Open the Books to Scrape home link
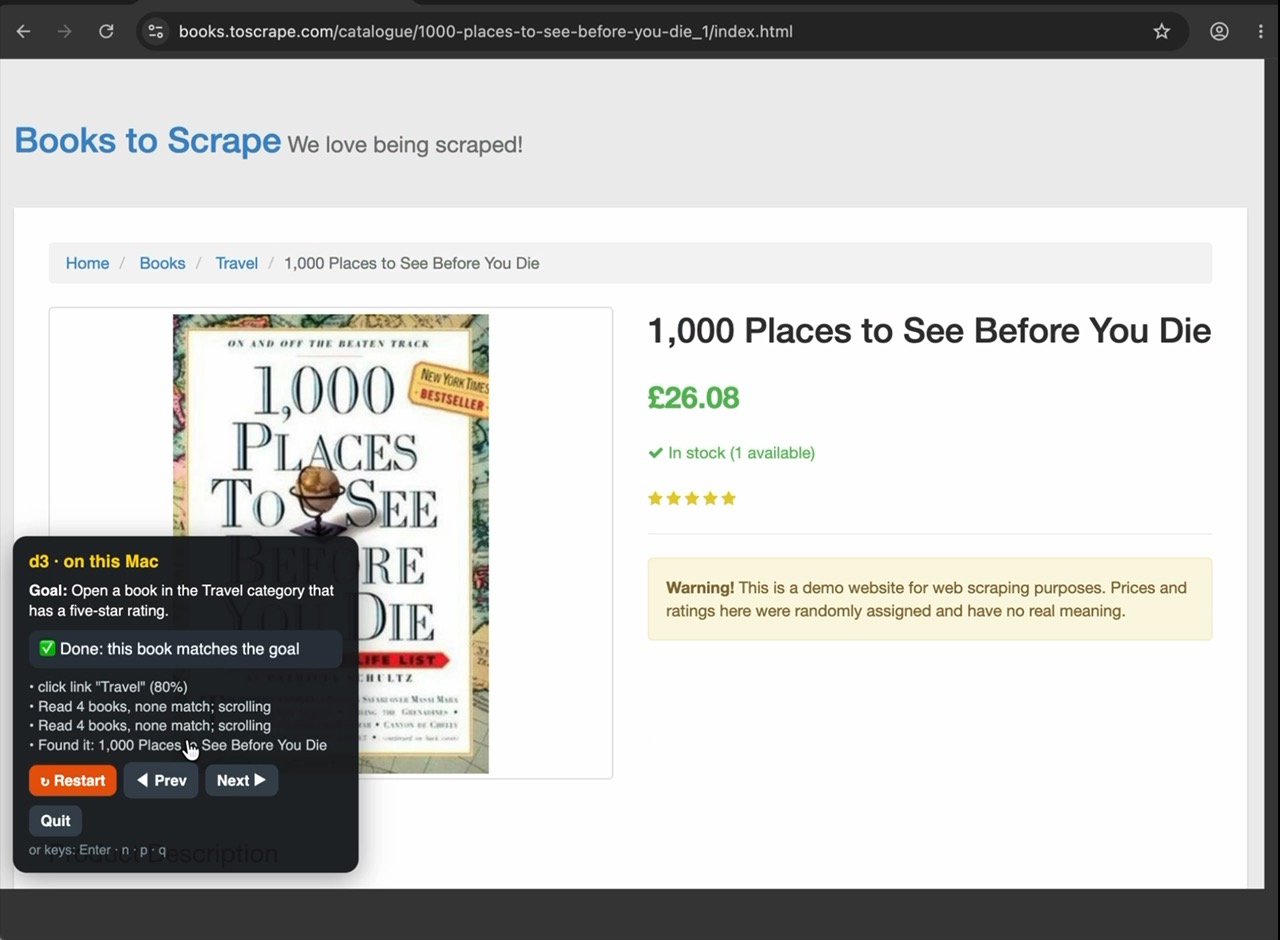Viewport: 1280px width, 940px height. (x=147, y=141)
